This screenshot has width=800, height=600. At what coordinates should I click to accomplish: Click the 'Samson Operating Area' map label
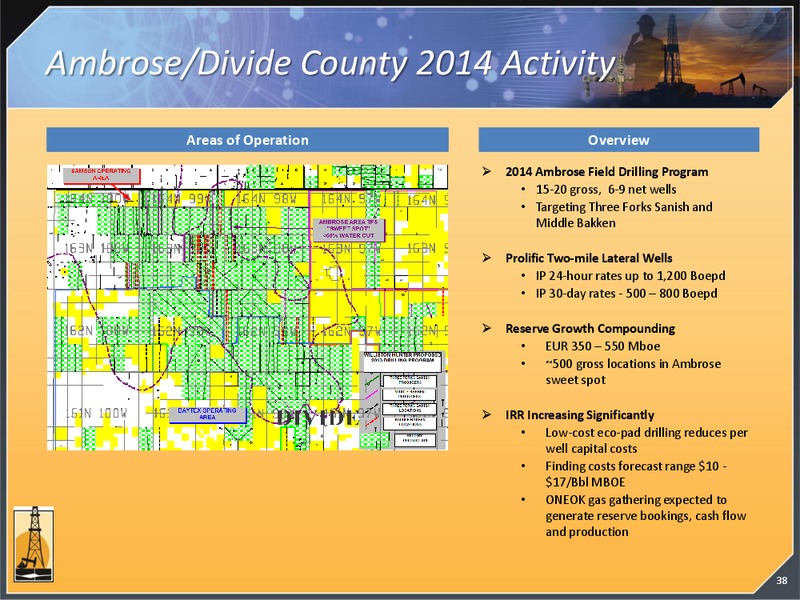101,174
